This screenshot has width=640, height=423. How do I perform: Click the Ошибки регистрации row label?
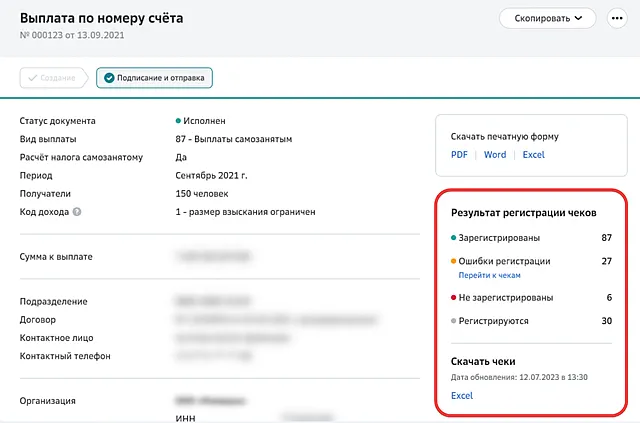504,261
